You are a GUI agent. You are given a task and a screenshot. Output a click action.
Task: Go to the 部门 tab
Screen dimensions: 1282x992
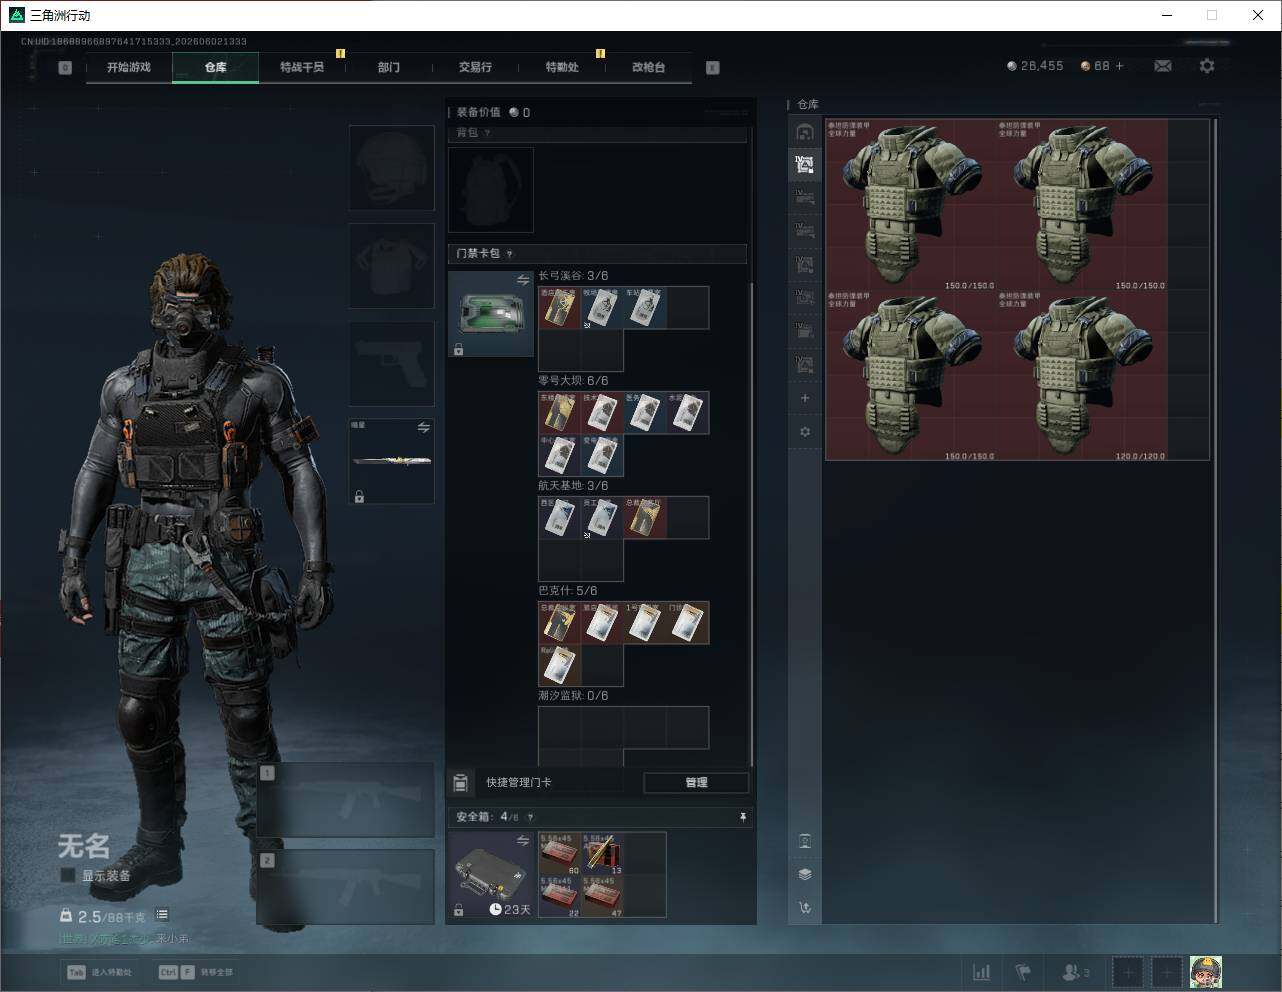(389, 67)
